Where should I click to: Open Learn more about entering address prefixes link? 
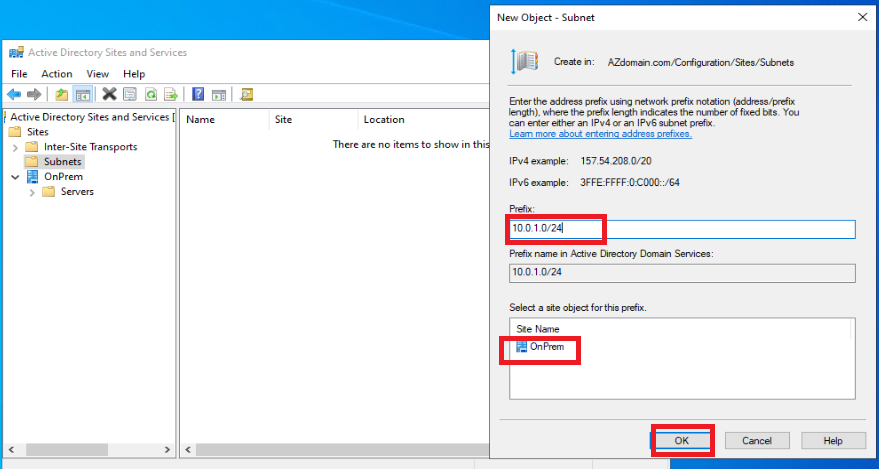point(600,134)
